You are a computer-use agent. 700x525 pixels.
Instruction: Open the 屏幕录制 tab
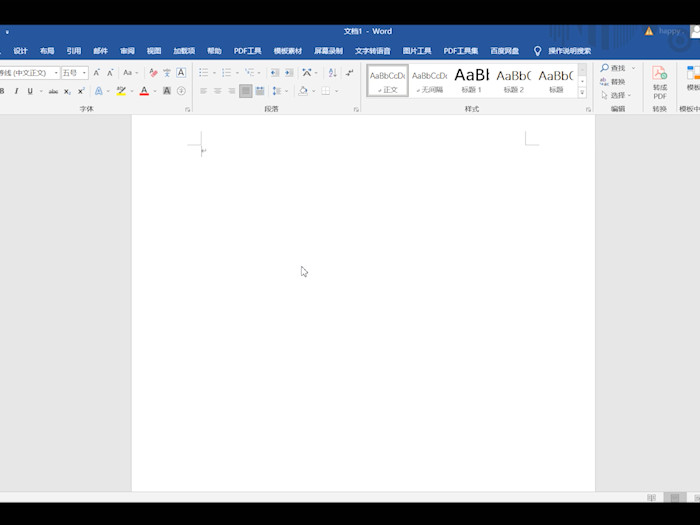328,51
